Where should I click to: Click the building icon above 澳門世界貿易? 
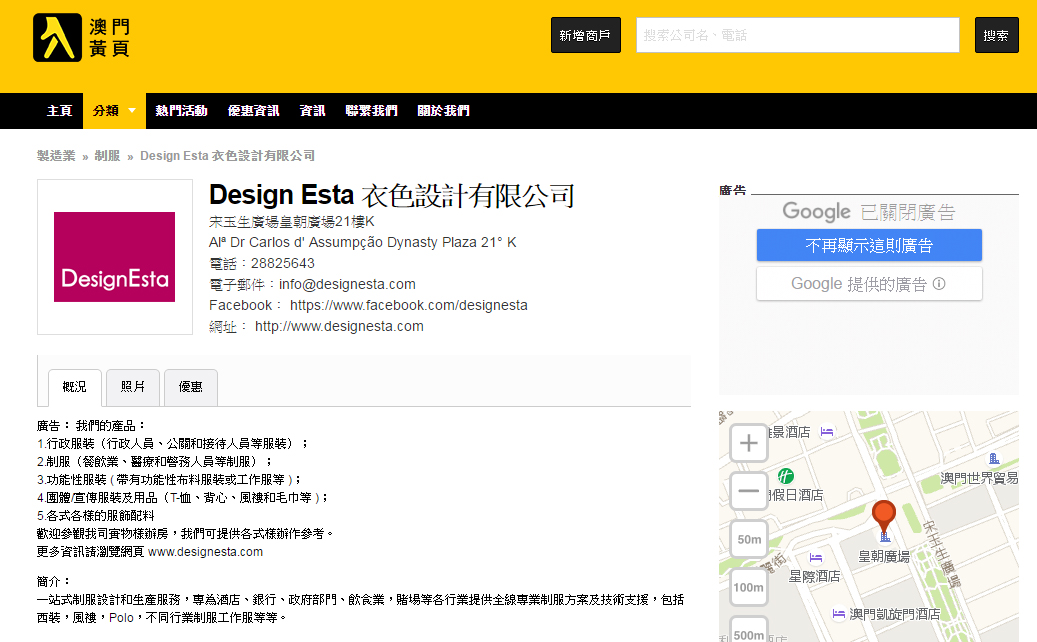(x=994, y=458)
